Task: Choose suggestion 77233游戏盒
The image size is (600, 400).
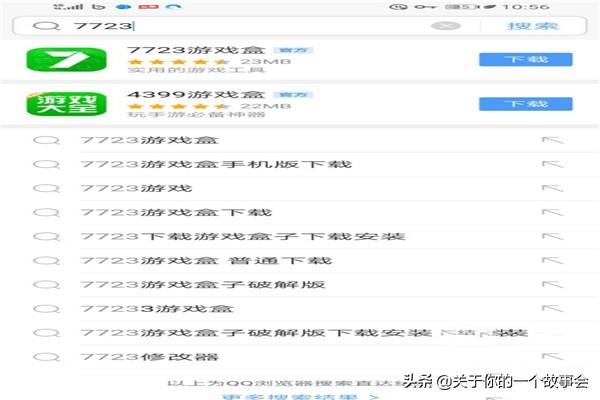Action: [156, 309]
